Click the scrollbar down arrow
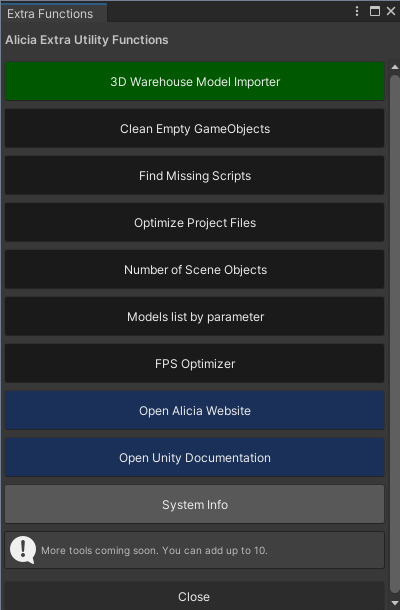 click(x=395, y=604)
